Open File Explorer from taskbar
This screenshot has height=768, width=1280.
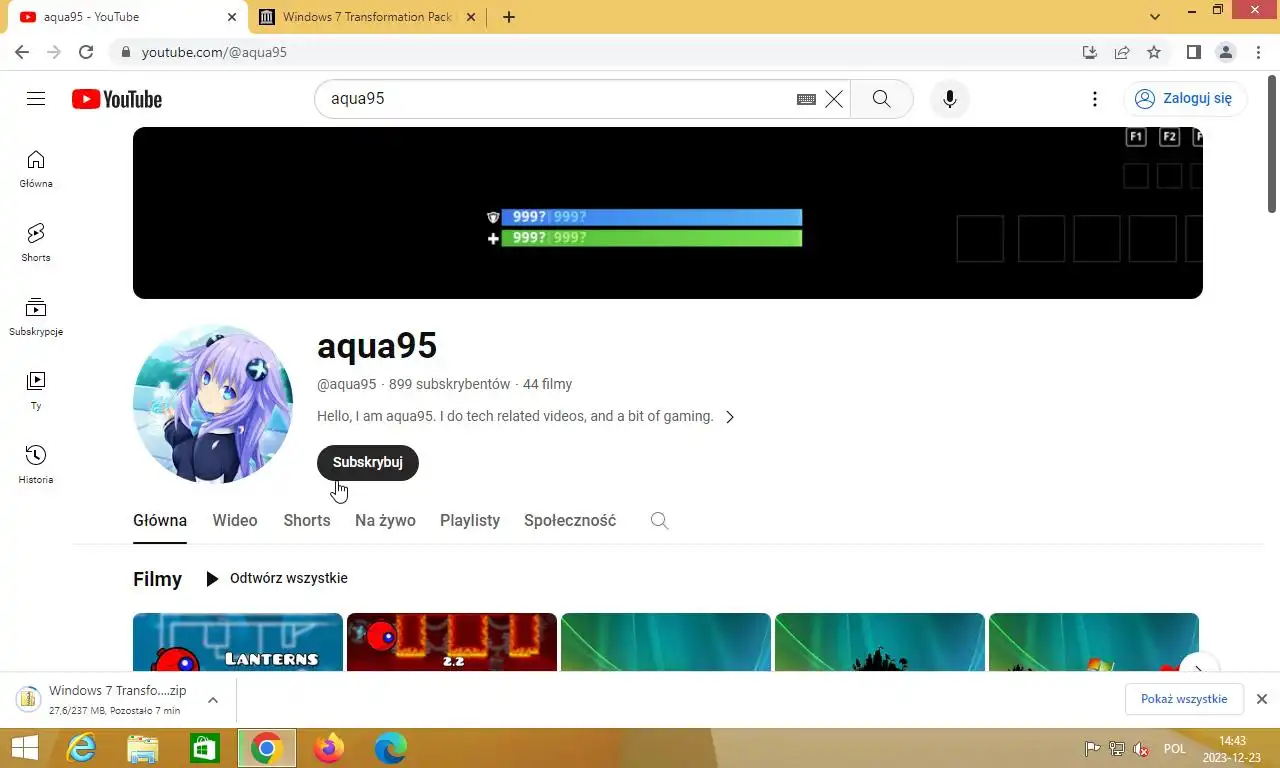coord(143,748)
